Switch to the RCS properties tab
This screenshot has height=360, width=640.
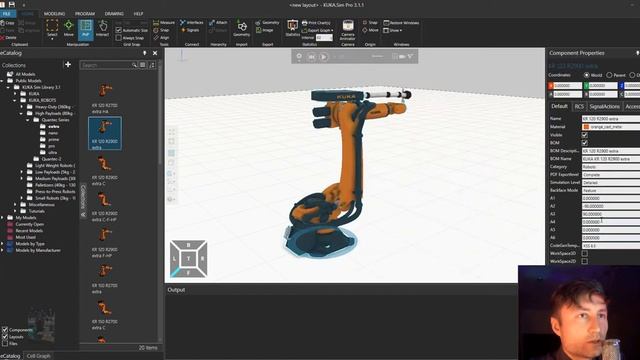point(579,107)
